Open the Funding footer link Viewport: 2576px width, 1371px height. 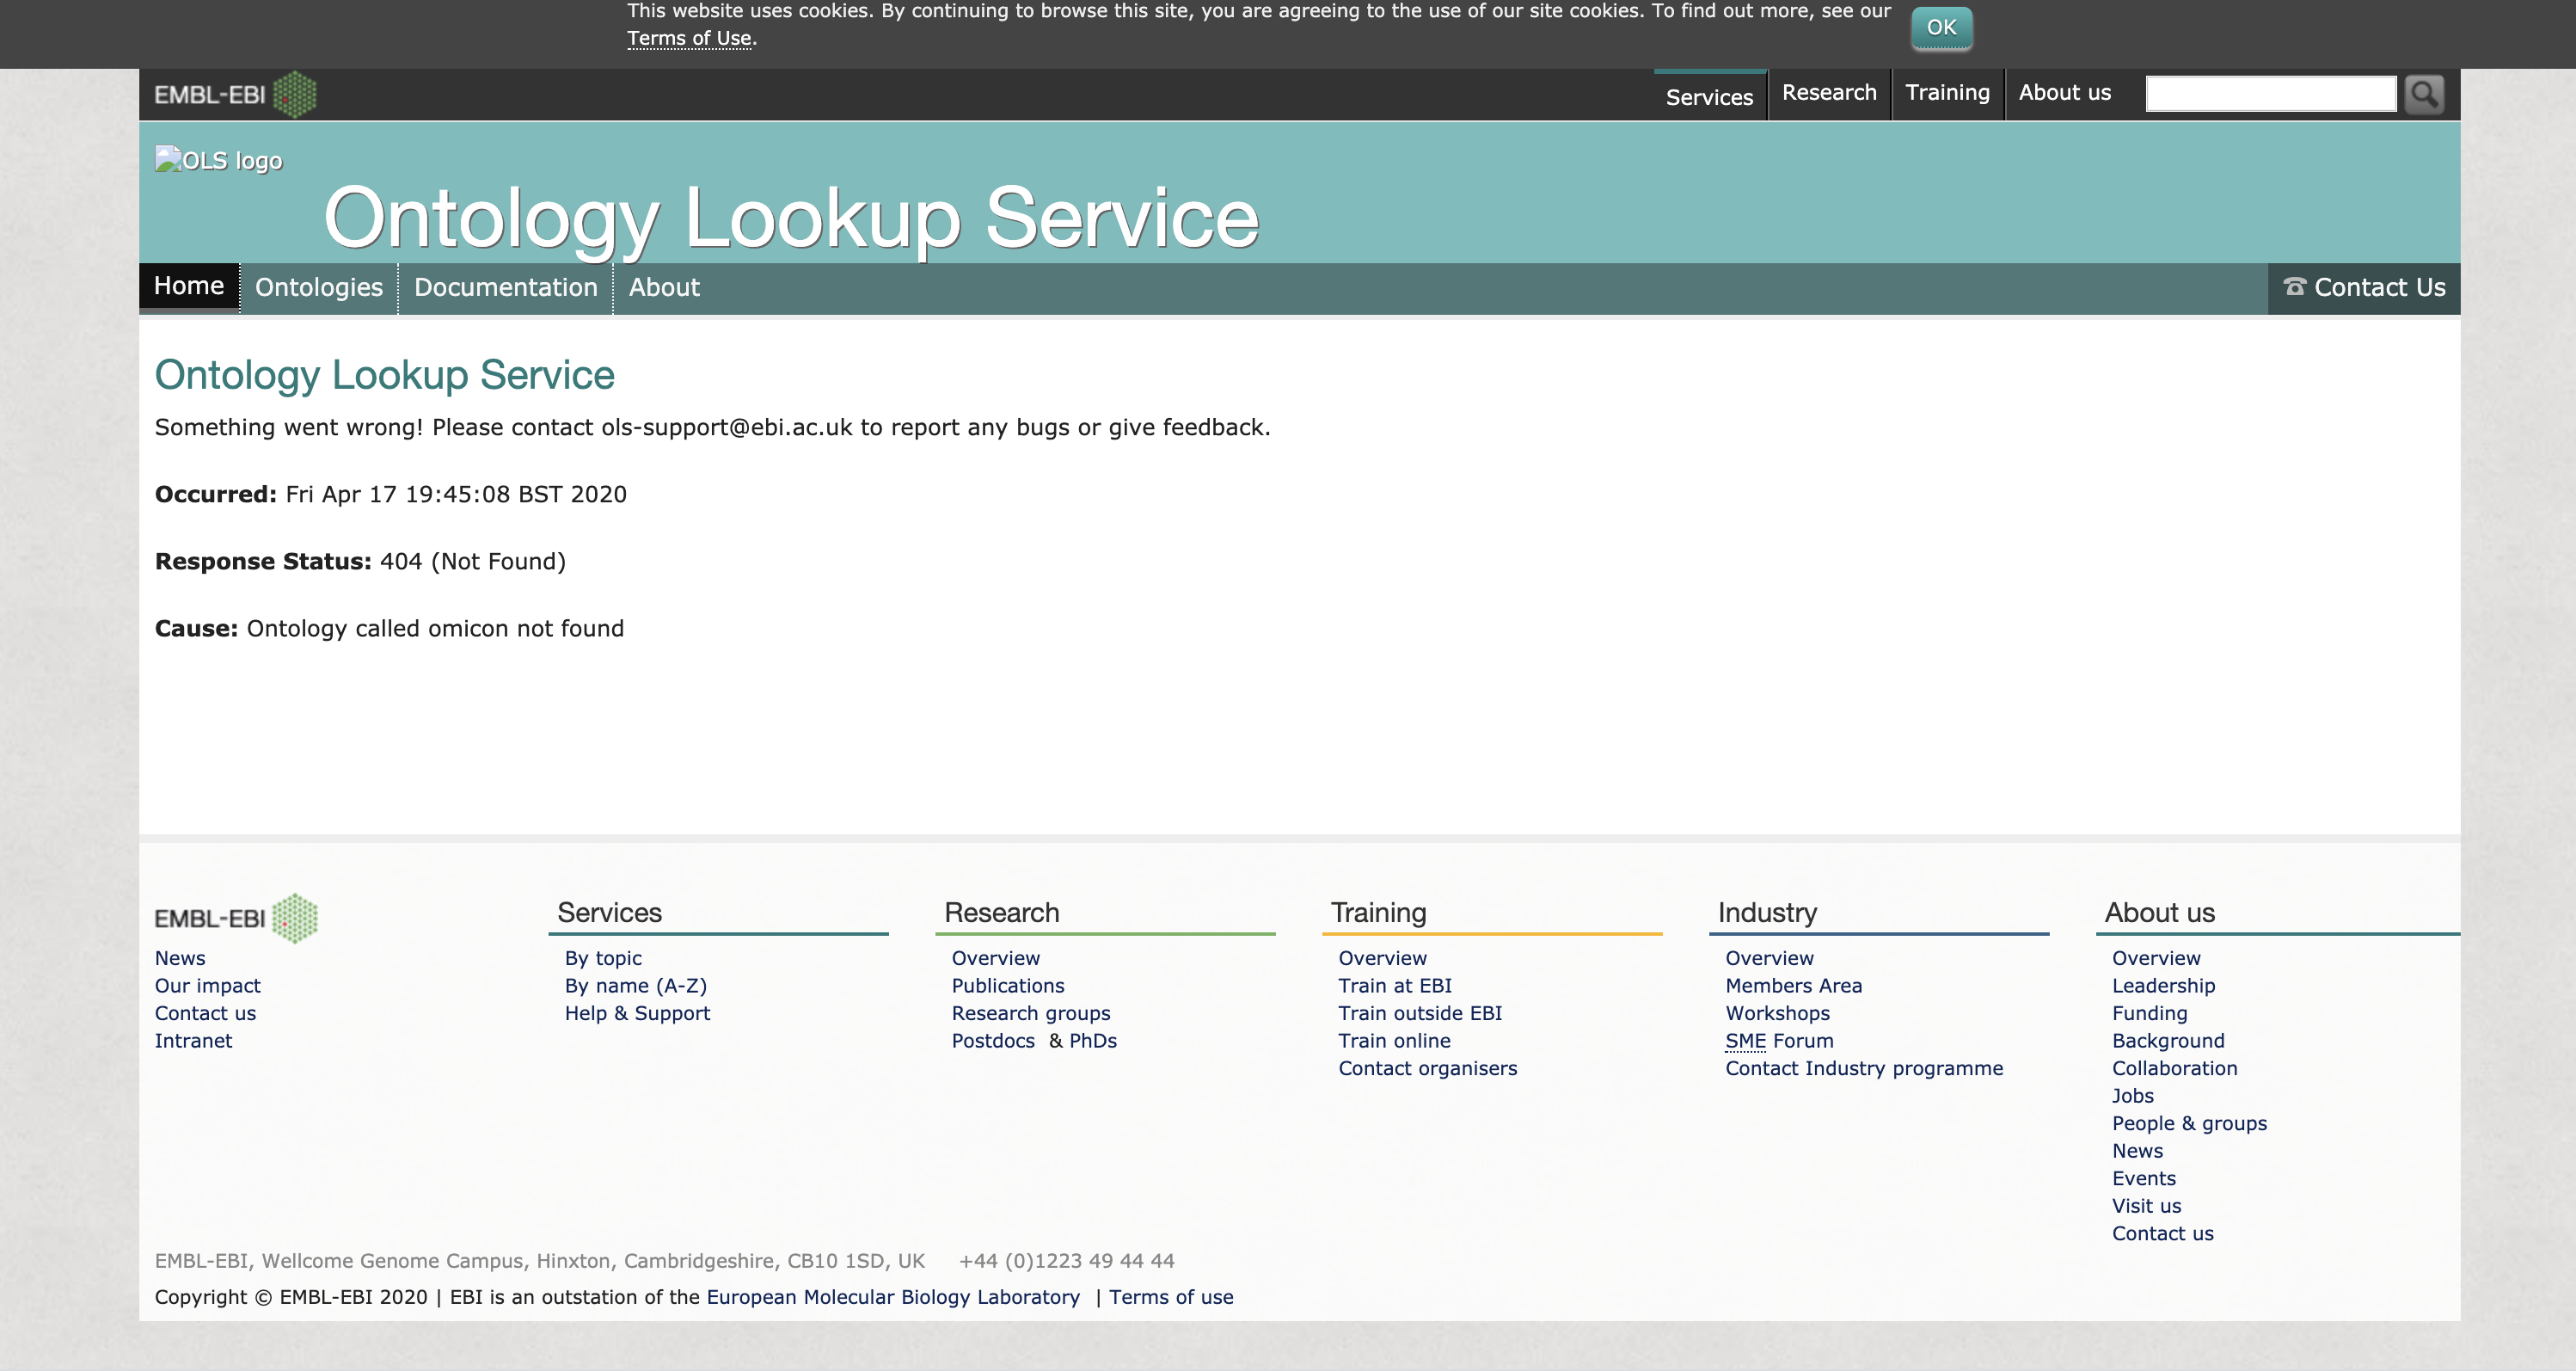coord(2149,1013)
